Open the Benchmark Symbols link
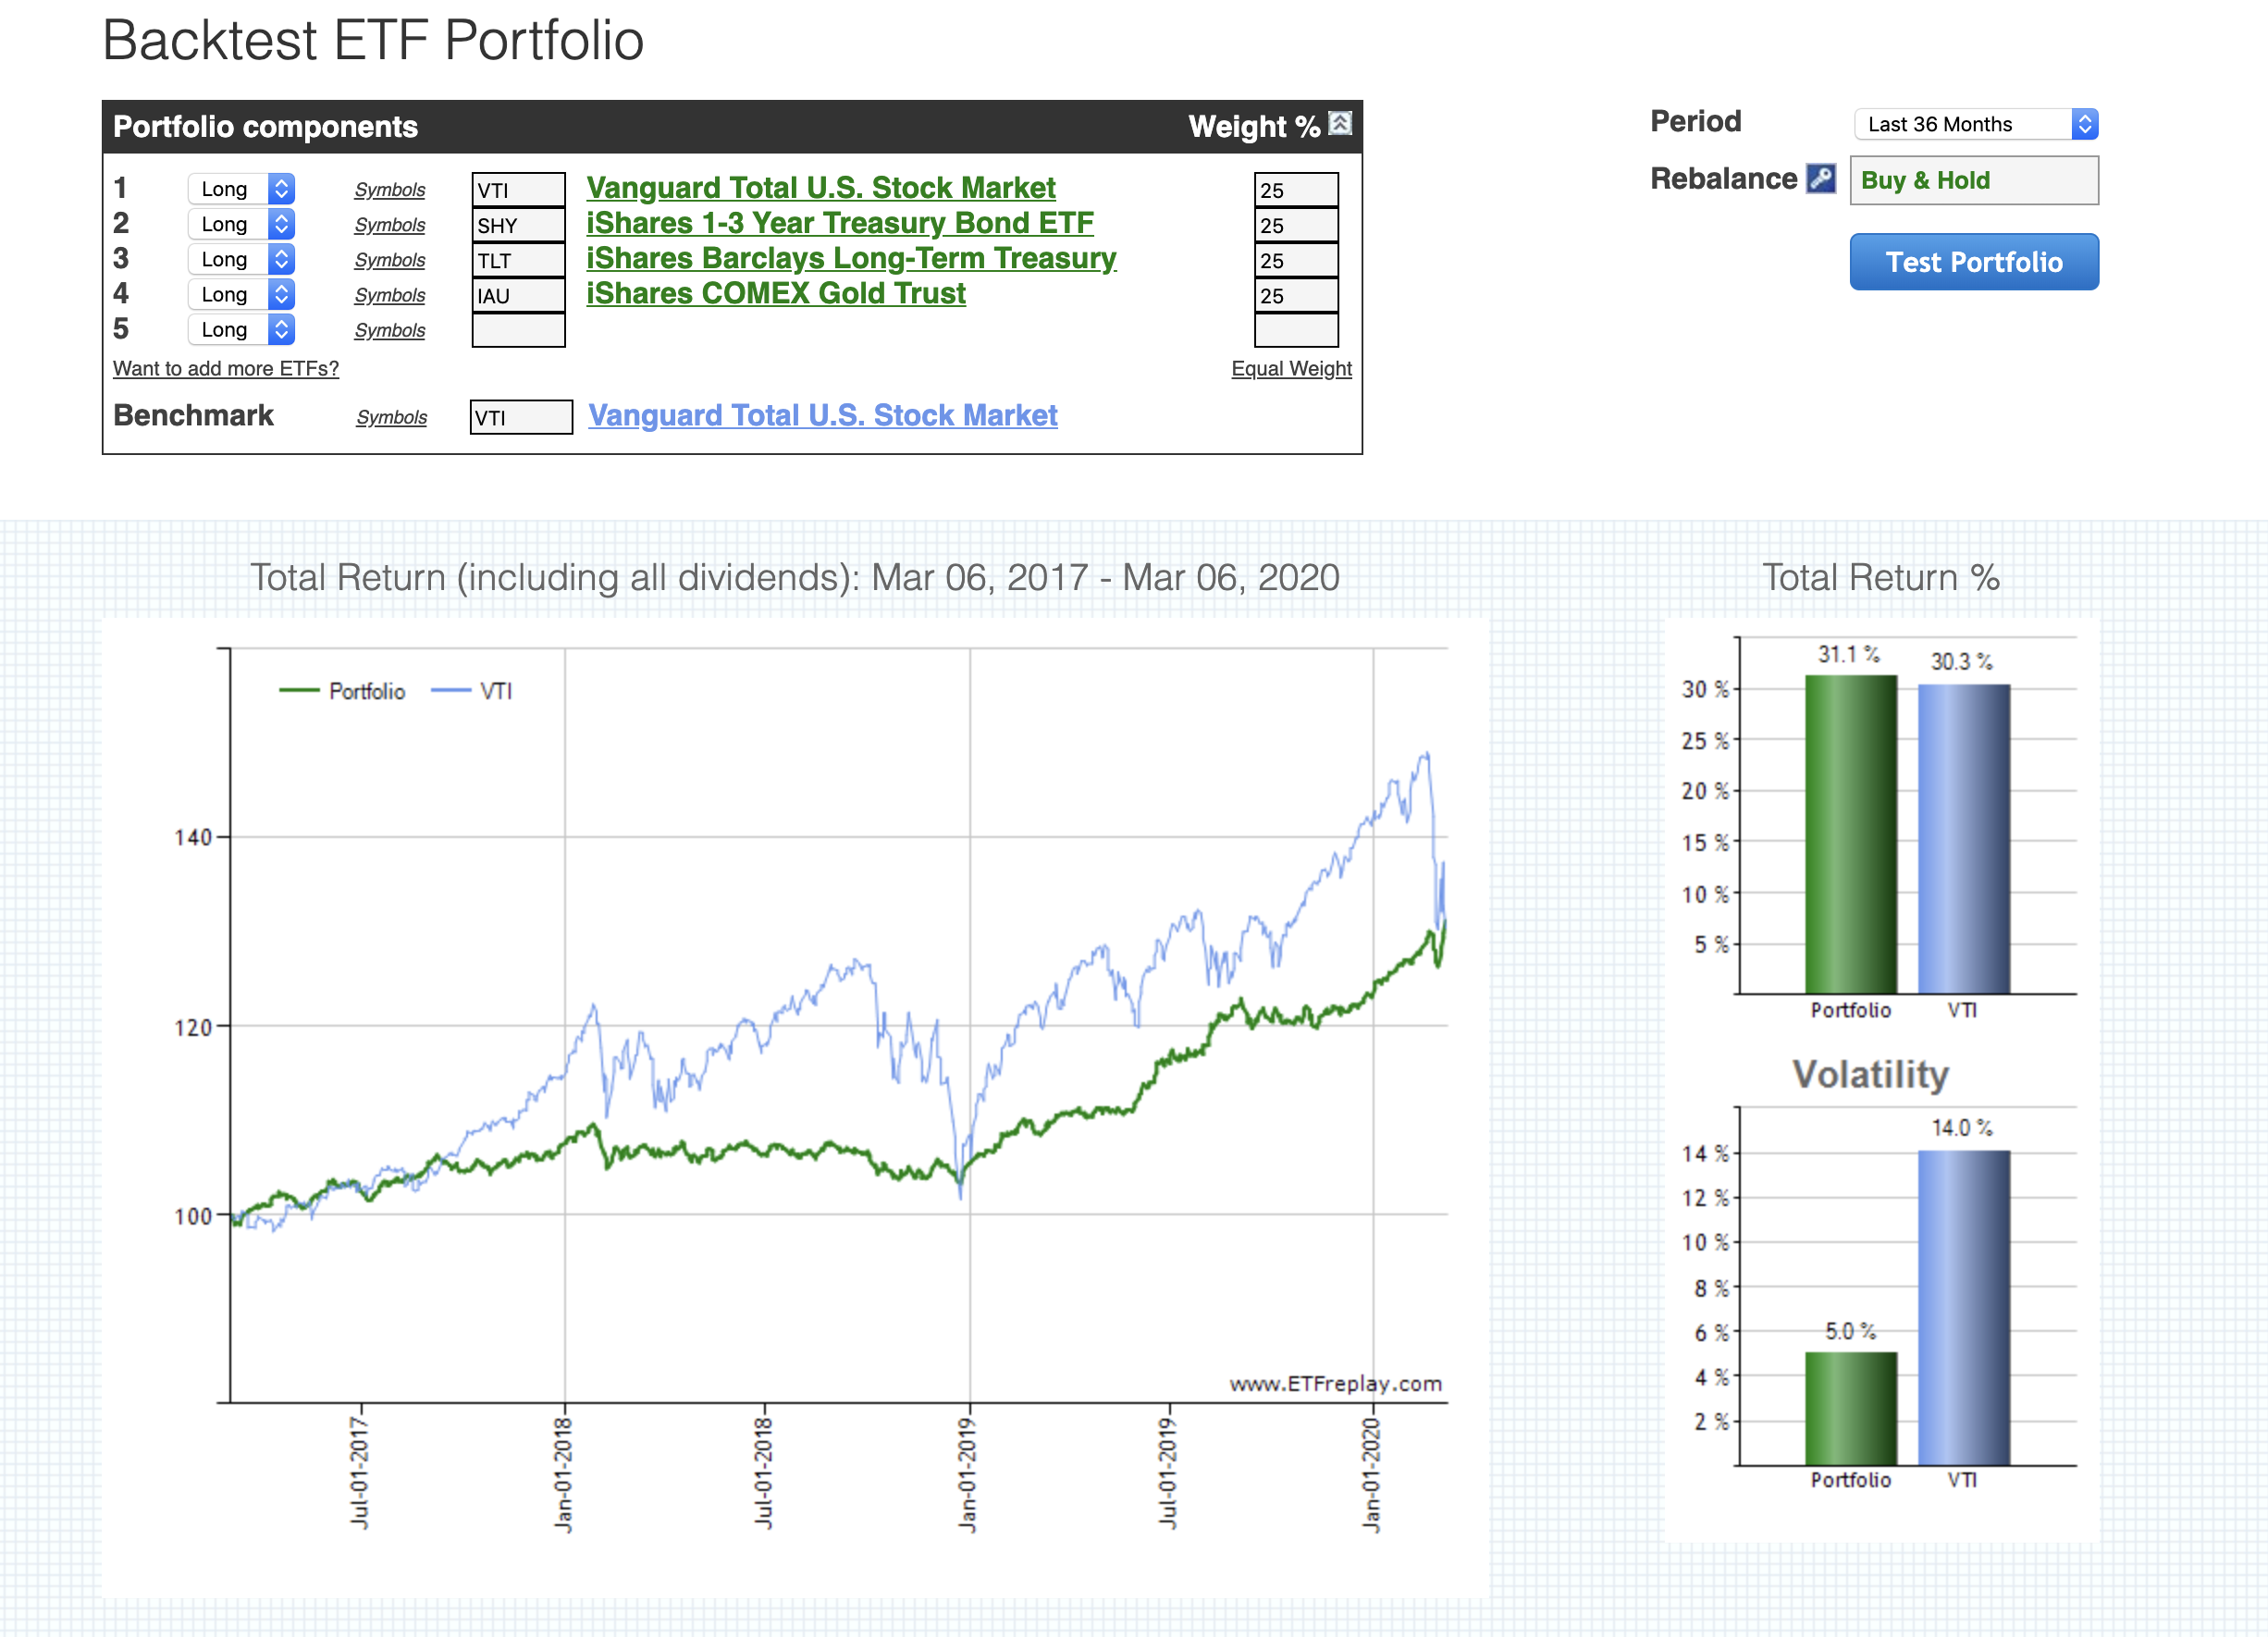The width and height of the screenshot is (2268, 1637). pos(392,417)
